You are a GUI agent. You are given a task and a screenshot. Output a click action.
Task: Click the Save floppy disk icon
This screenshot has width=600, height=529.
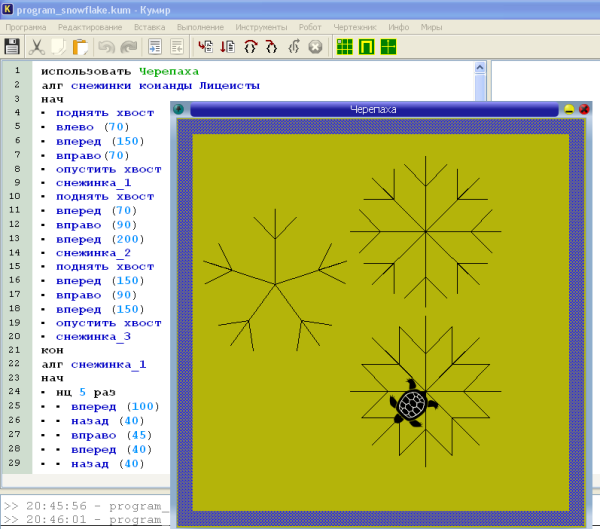tap(14, 46)
